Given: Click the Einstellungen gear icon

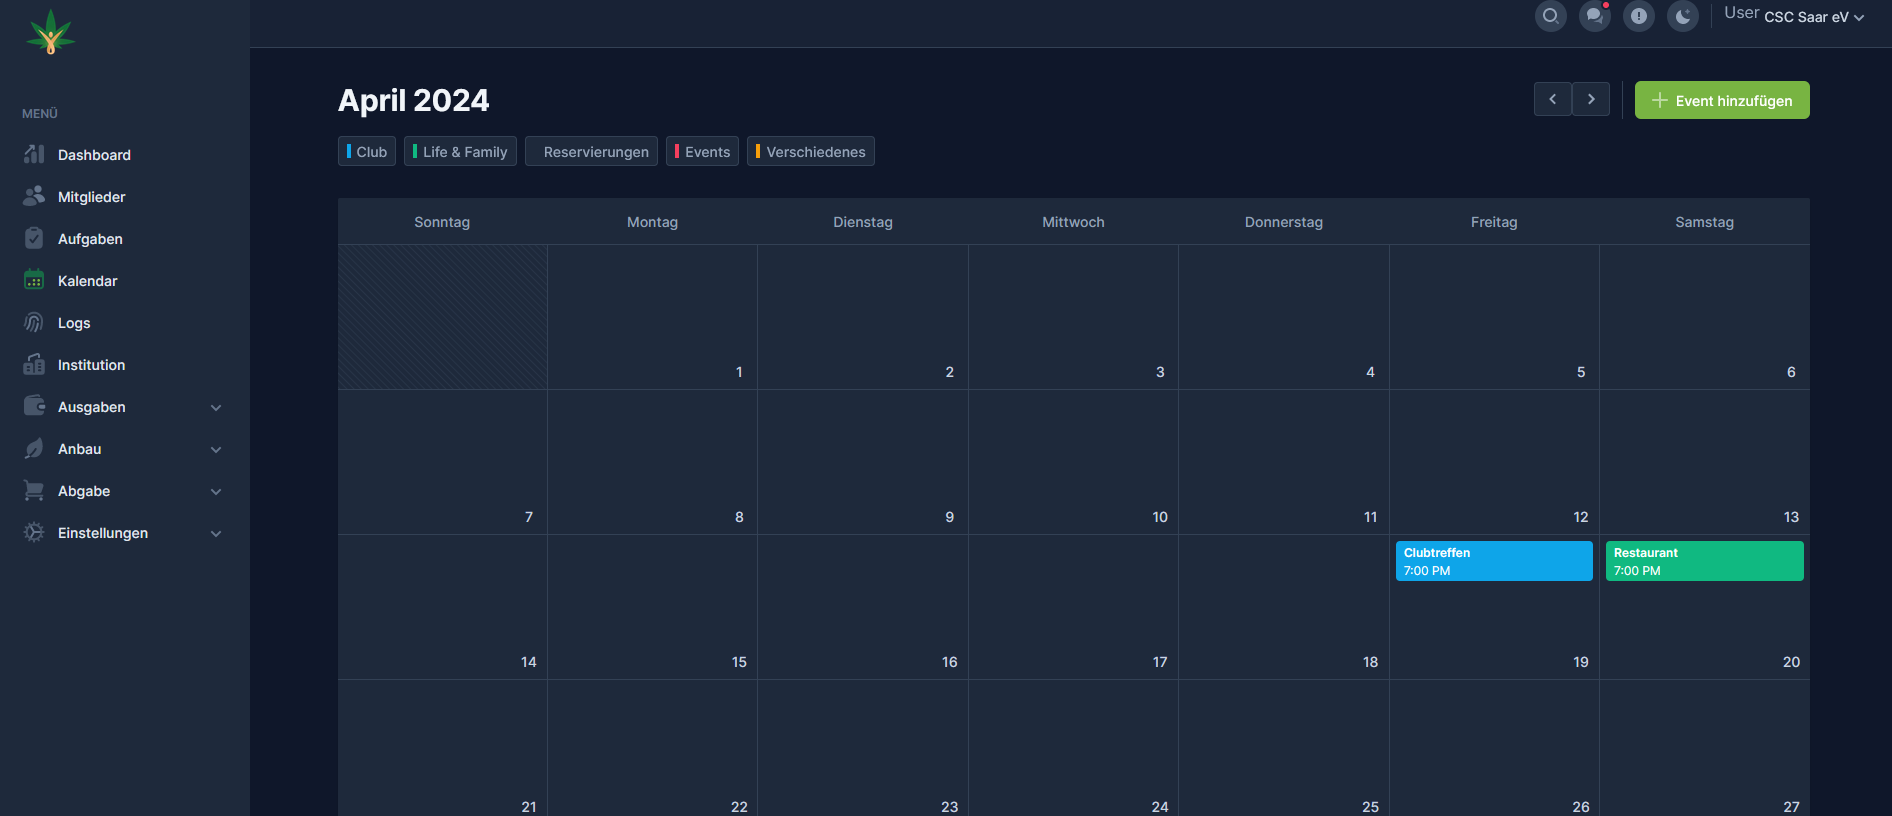Looking at the screenshot, I should 34,532.
